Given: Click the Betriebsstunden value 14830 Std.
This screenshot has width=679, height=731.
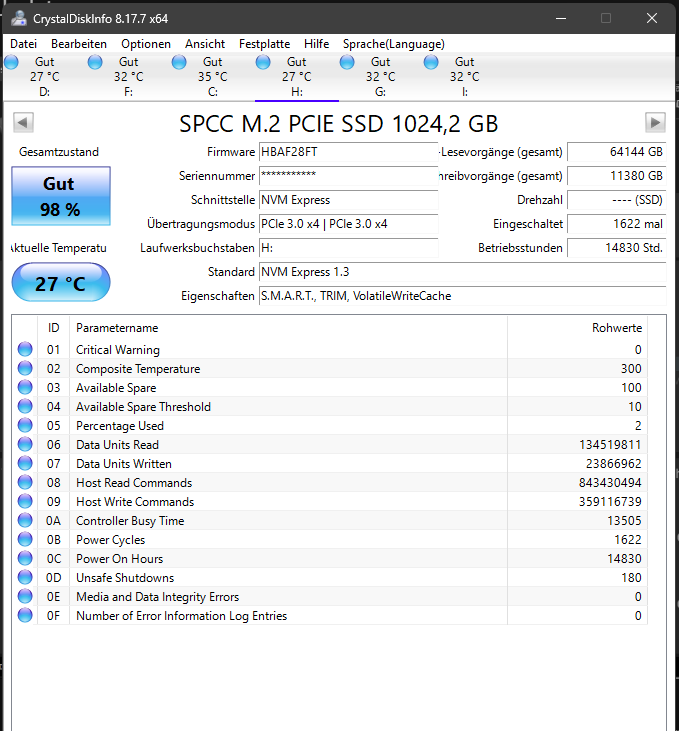Looking at the screenshot, I should 617,248.
